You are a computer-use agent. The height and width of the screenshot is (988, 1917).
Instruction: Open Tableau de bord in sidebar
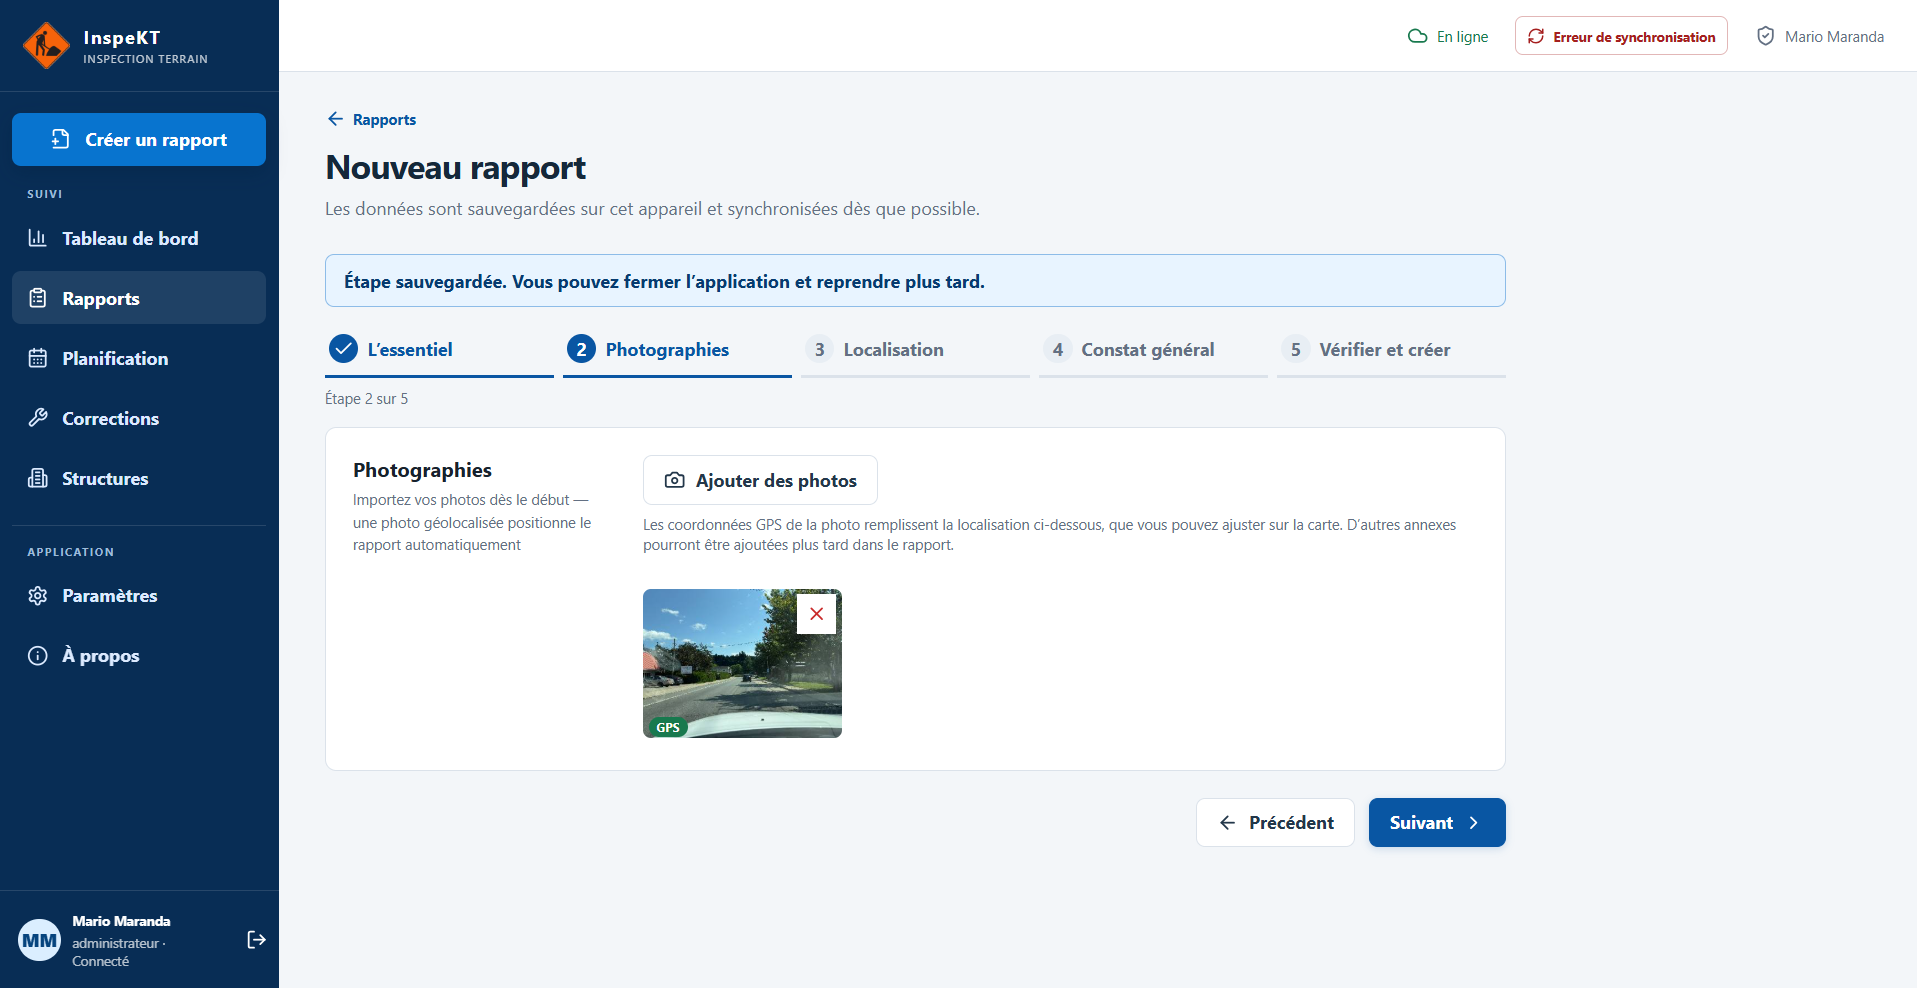[139, 238]
